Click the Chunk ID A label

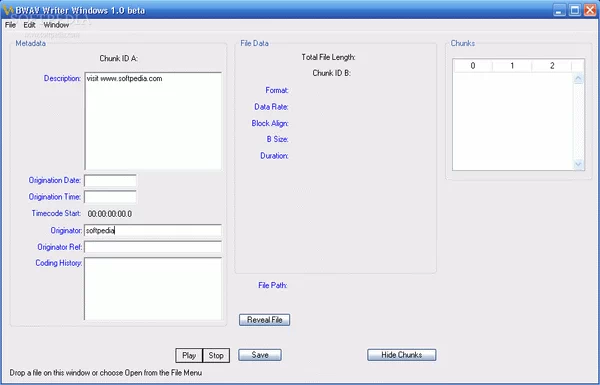click(x=119, y=59)
